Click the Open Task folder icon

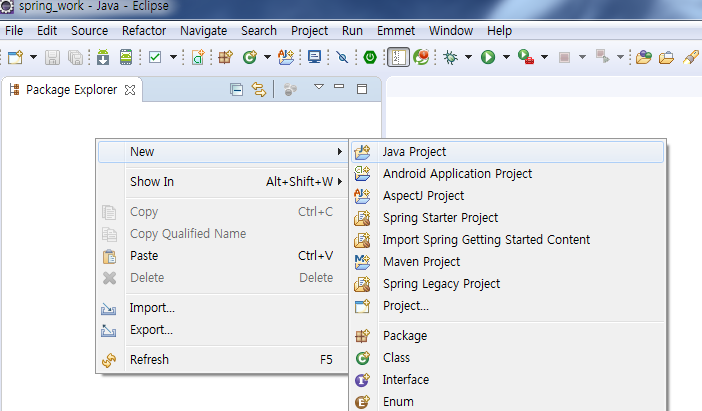(x=666, y=57)
